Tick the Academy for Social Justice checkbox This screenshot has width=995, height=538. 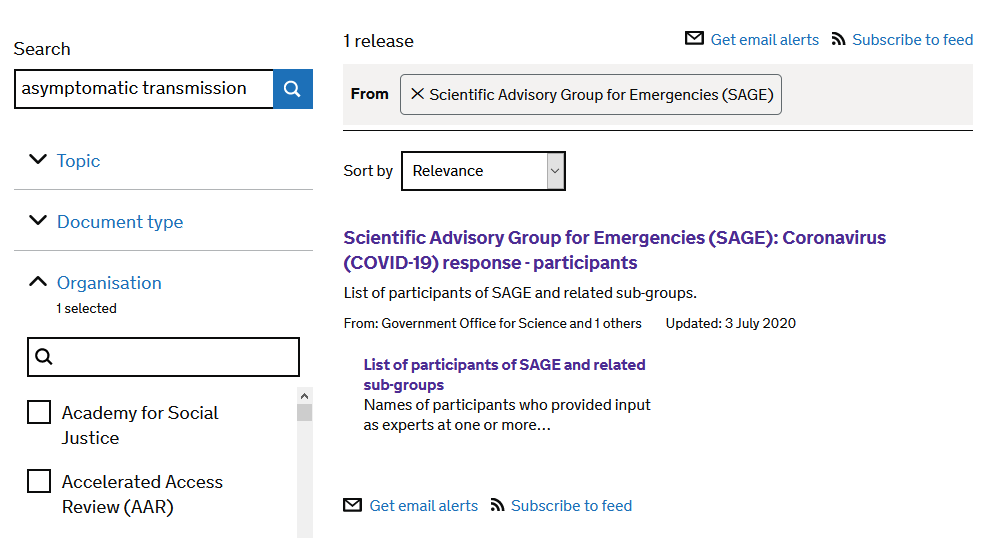click(39, 412)
